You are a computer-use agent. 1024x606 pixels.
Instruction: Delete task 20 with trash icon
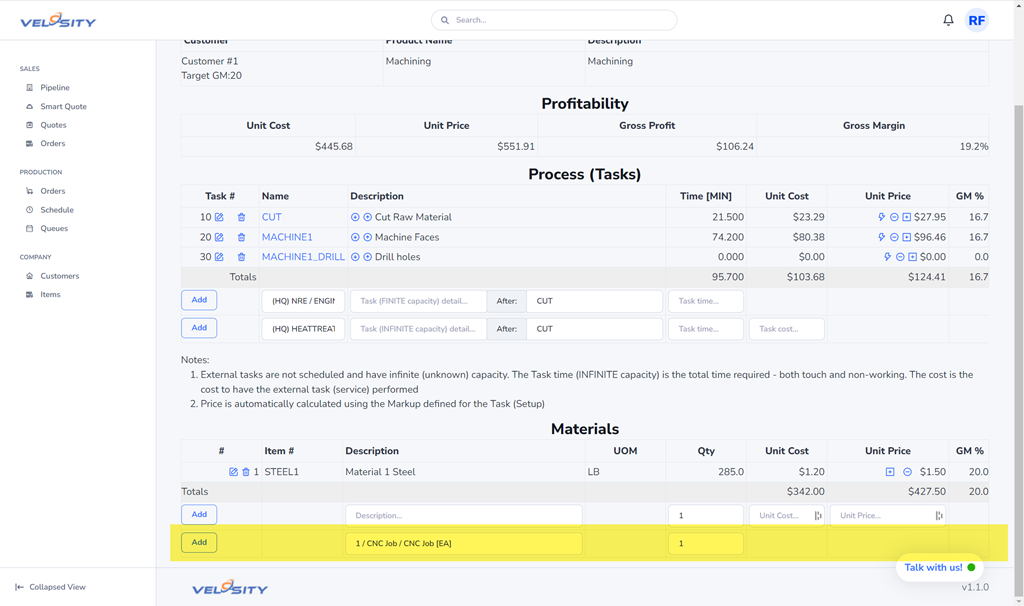pos(241,238)
